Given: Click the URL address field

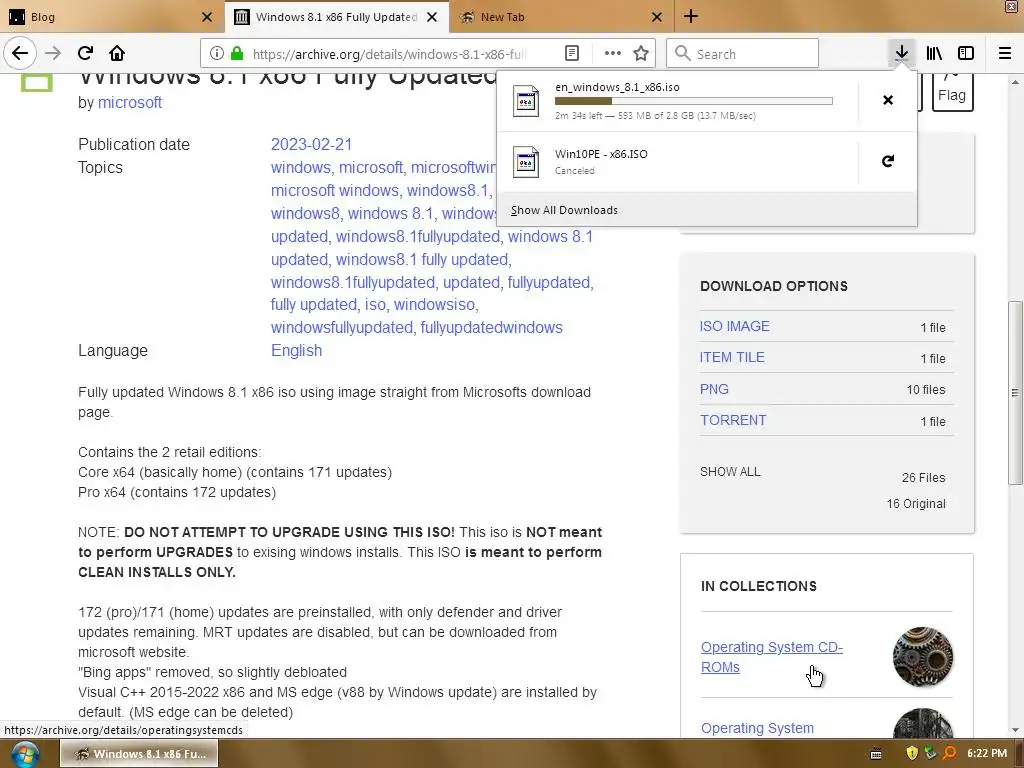Looking at the screenshot, I should click(x=389, y=54).
